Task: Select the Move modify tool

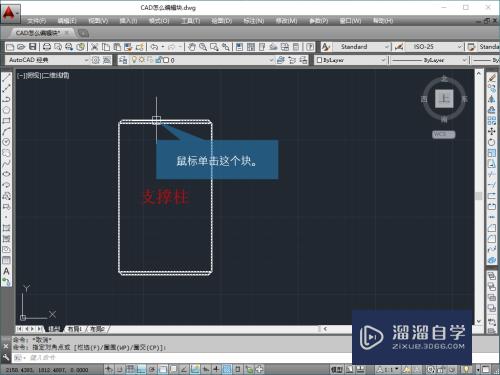Action: [492, 131]
